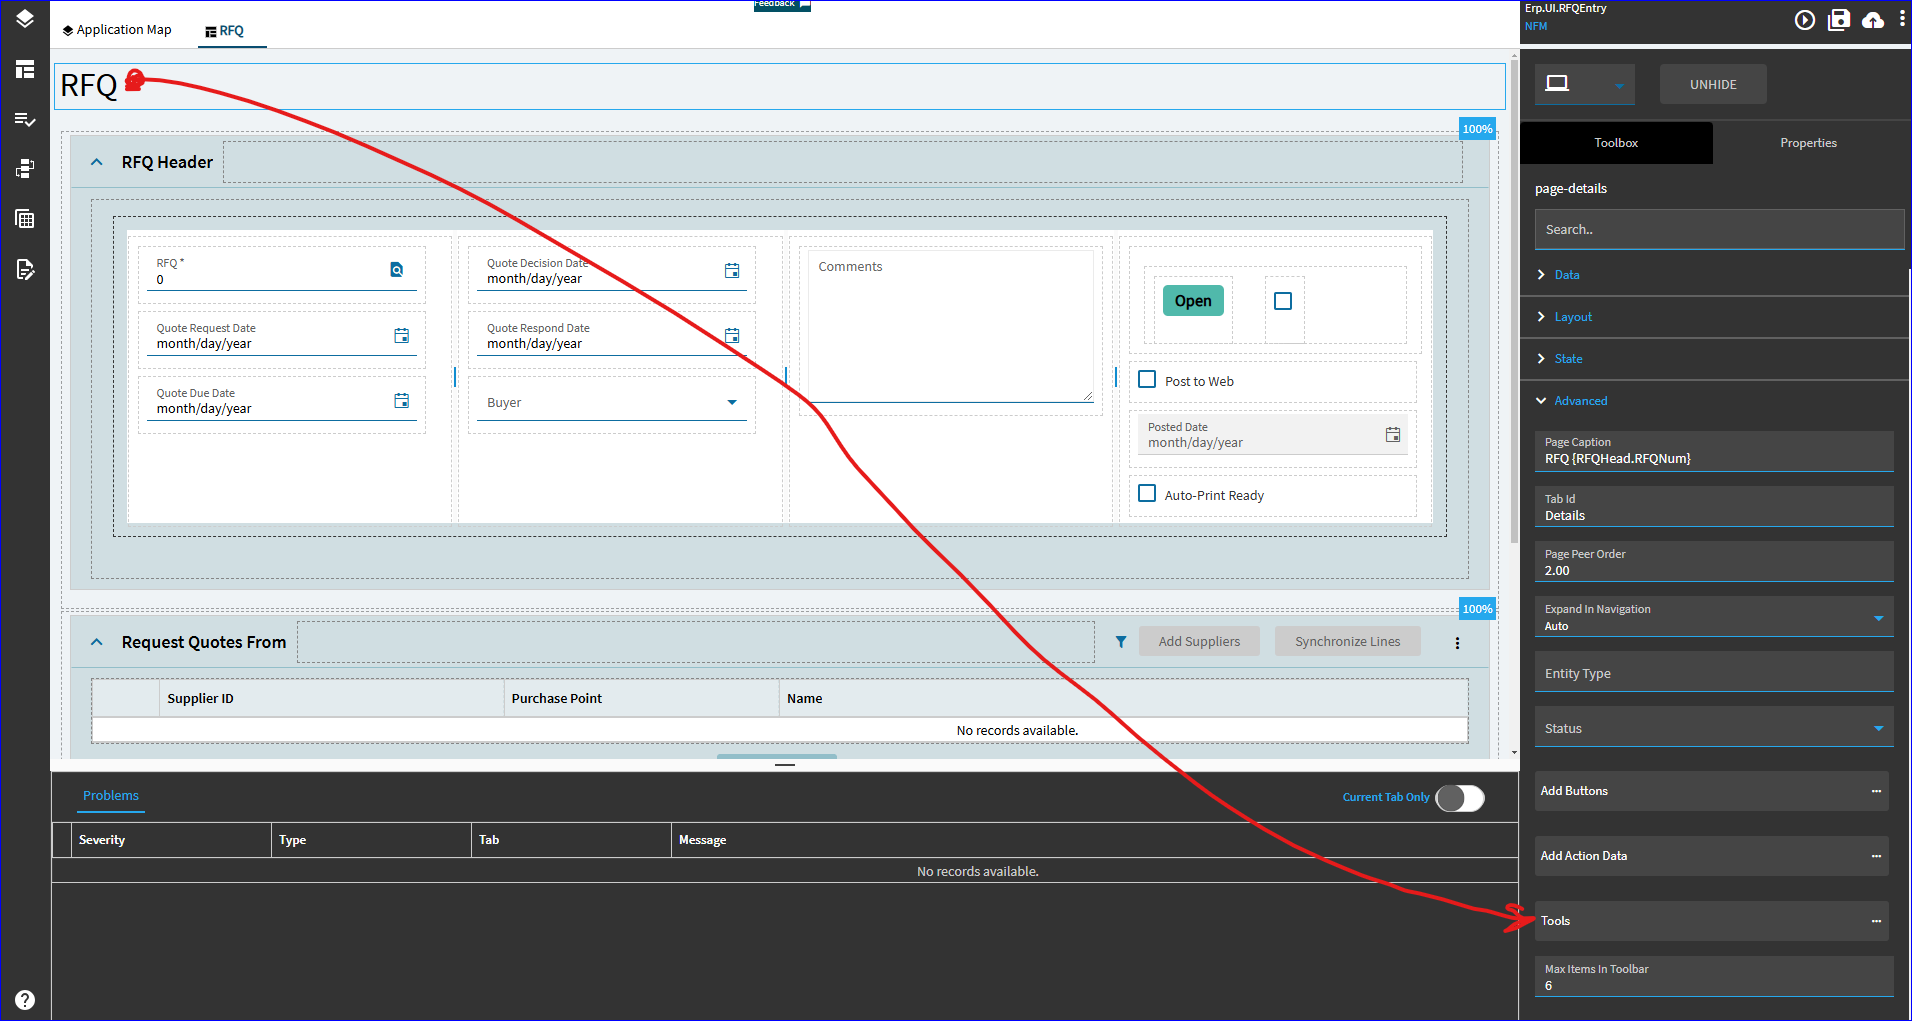Open the Quote Due Date calendar
Screen dimensions: 1912x1021
pyautogui.click(x=402, y=401)
